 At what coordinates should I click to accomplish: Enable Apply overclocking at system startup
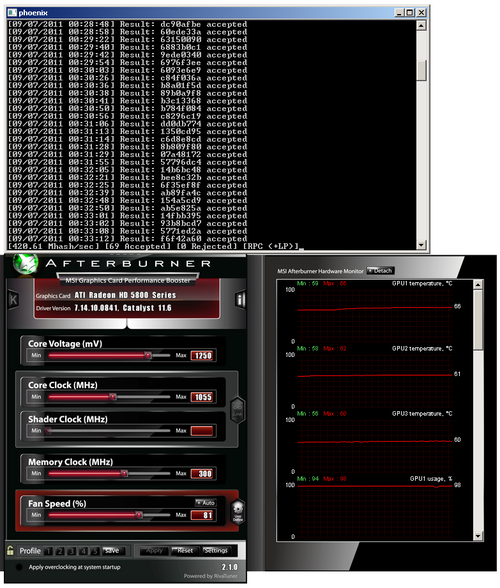[x=19, y=567]
